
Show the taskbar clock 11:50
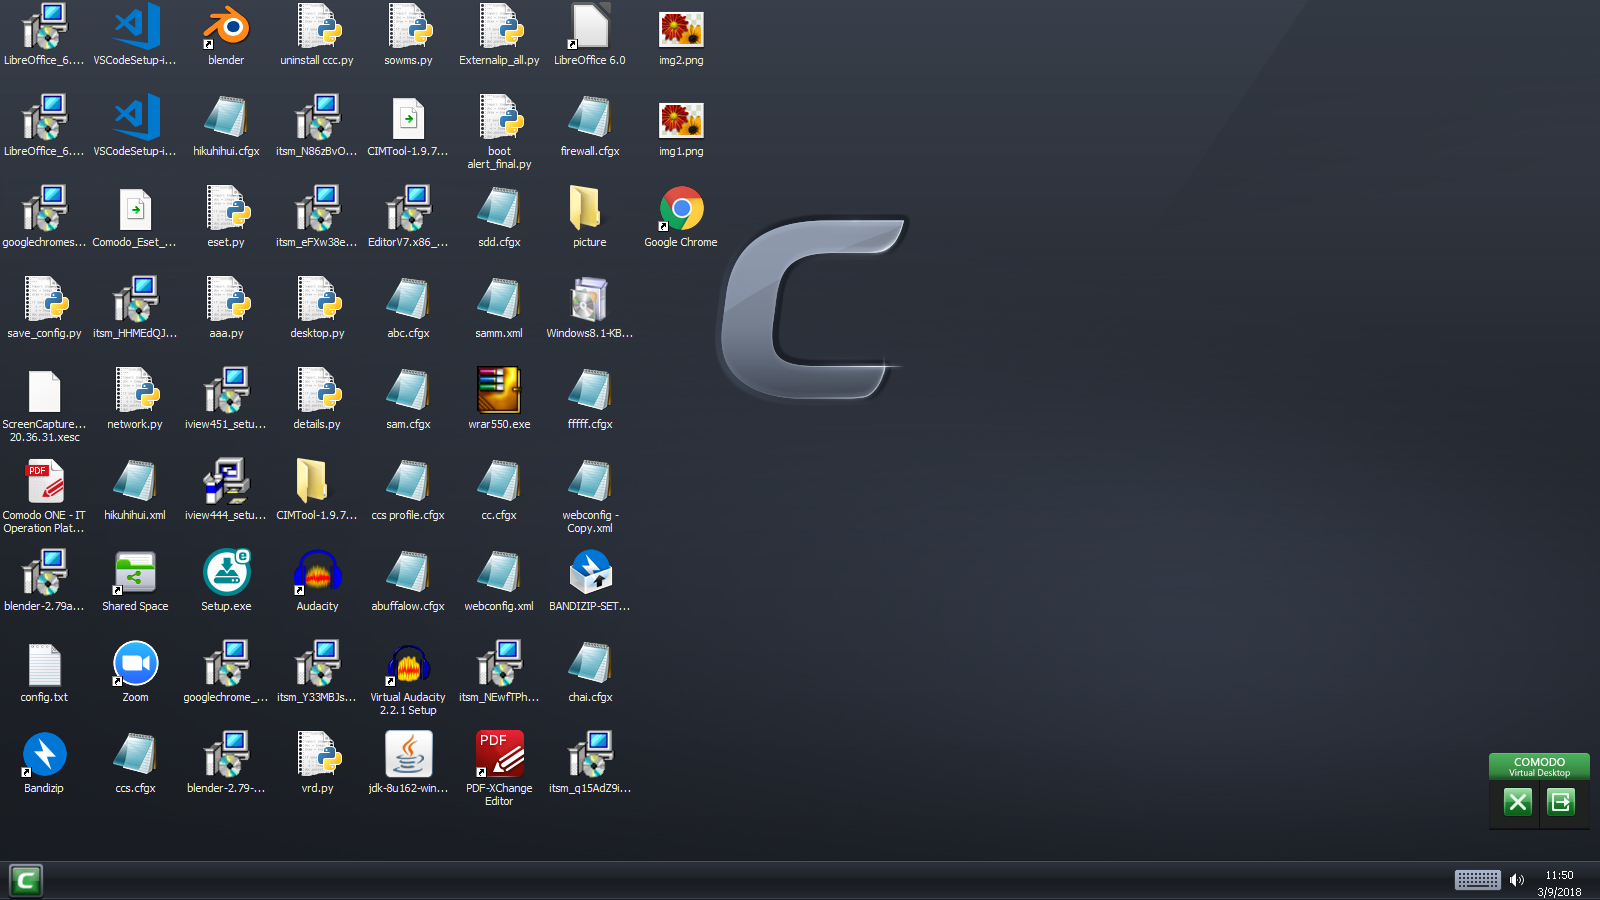(1559, 875)
